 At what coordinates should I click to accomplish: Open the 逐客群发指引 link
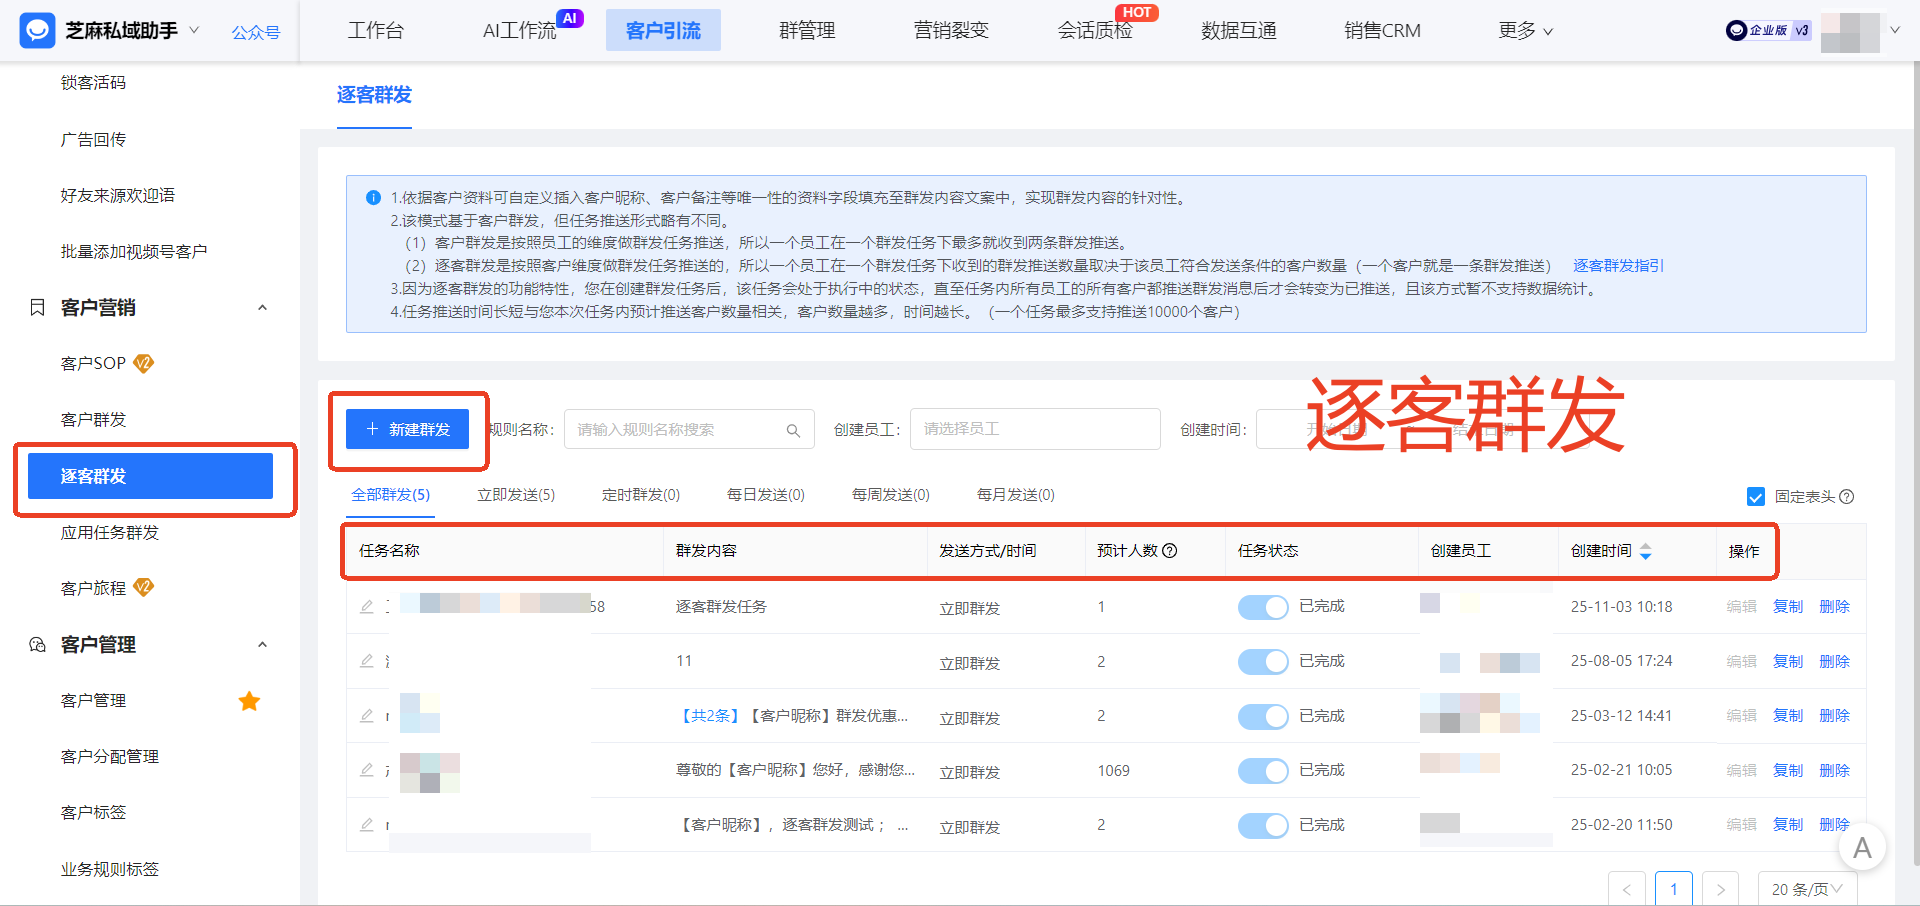(1617, 265)
